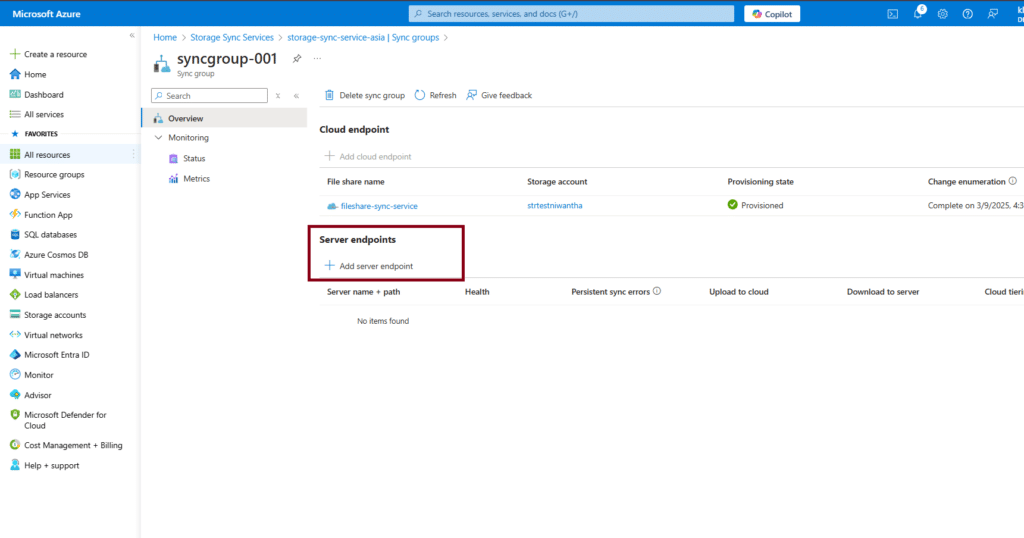This screenshot has height=538, width=1024.
Task: Collapse the resource menu panel
Action: click(x=296, y=96)
